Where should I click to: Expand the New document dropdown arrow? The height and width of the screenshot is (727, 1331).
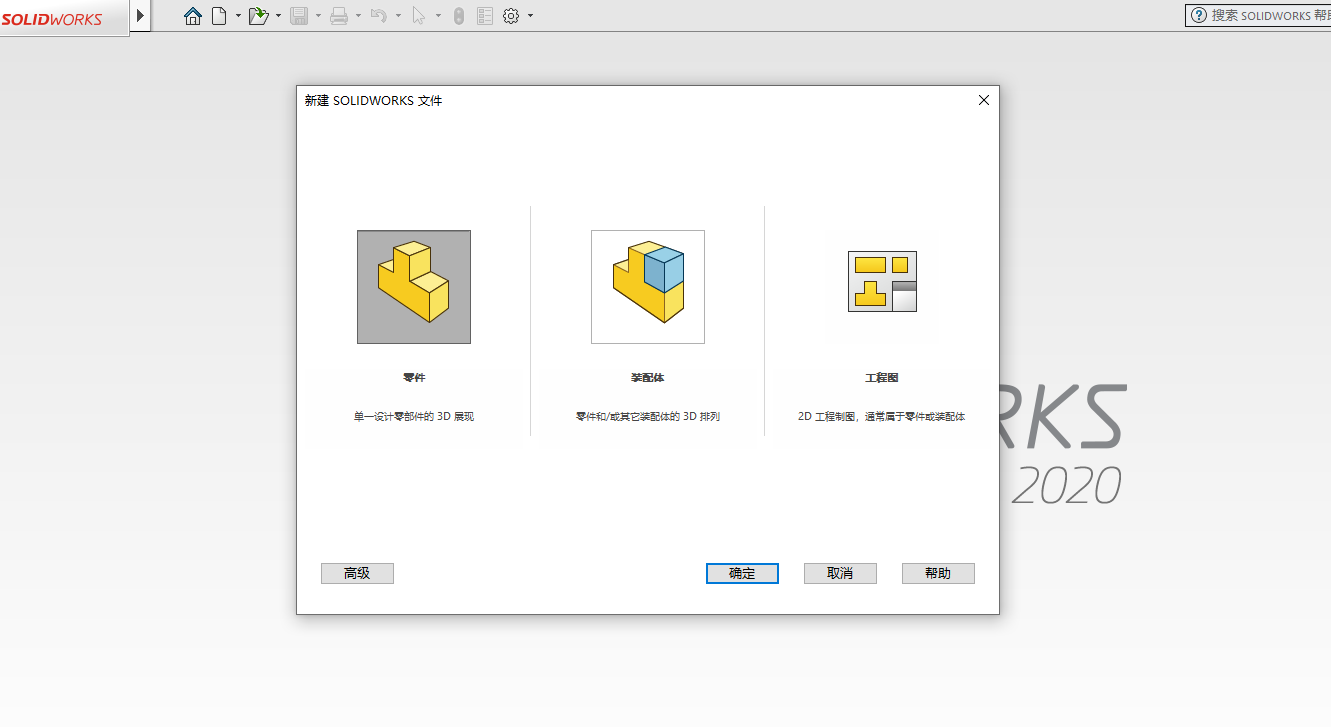click(238, 16)
